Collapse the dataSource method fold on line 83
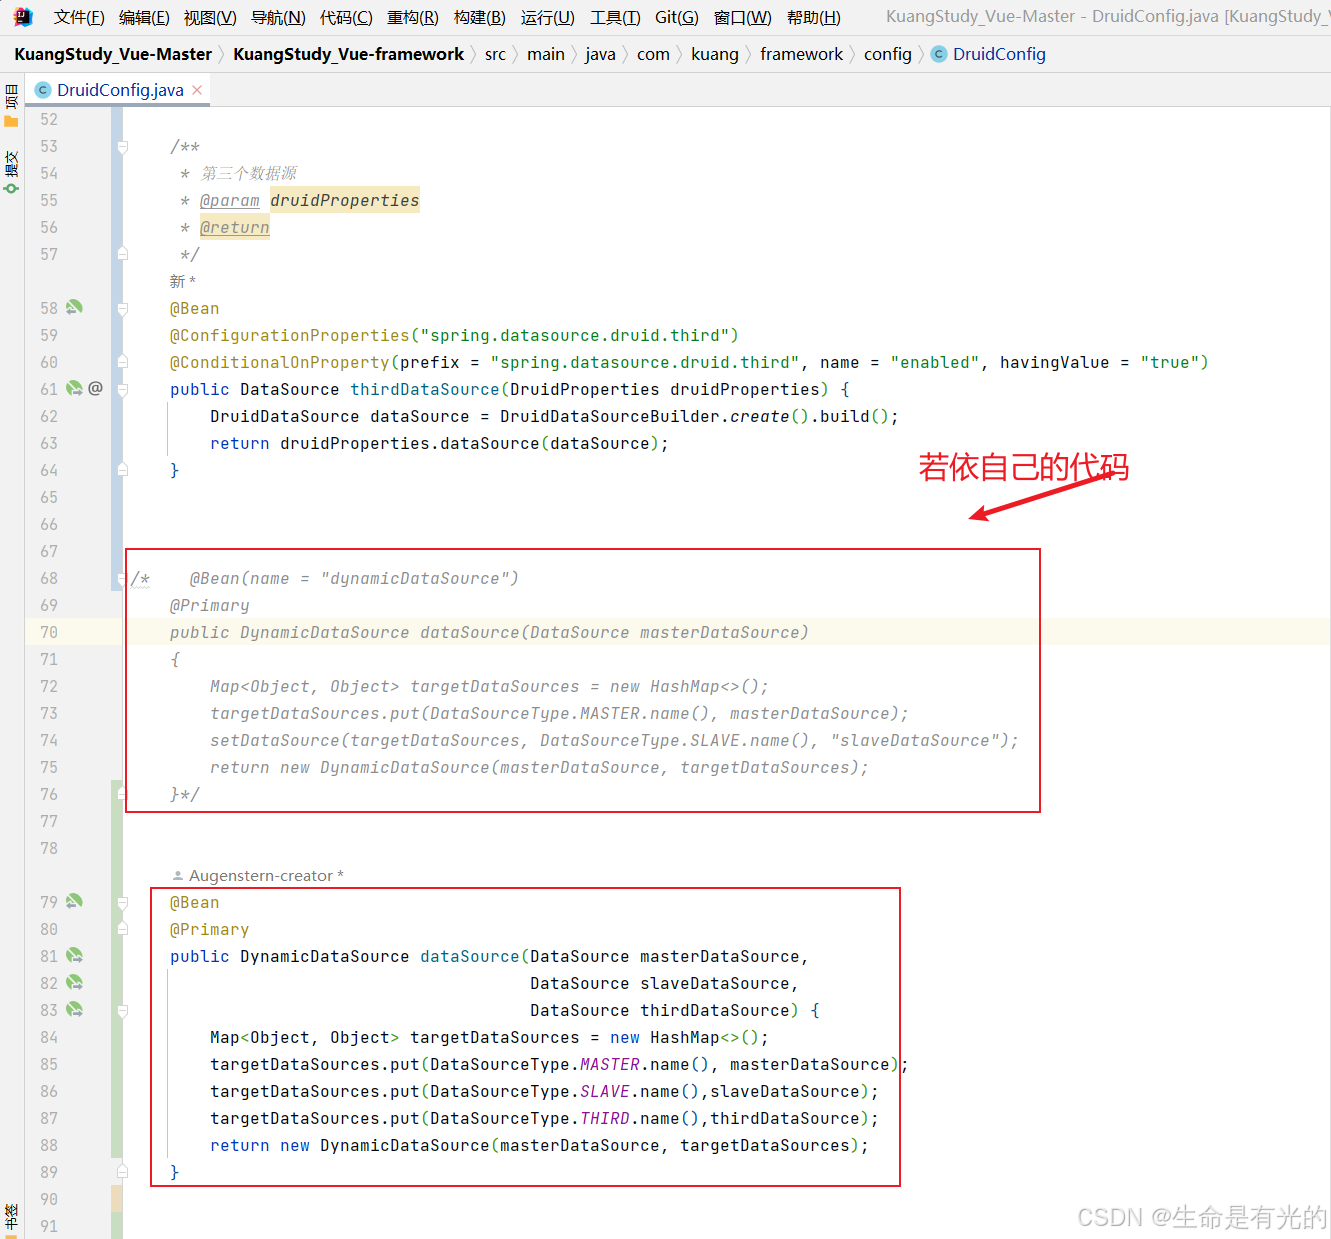 click(122, 1011)
